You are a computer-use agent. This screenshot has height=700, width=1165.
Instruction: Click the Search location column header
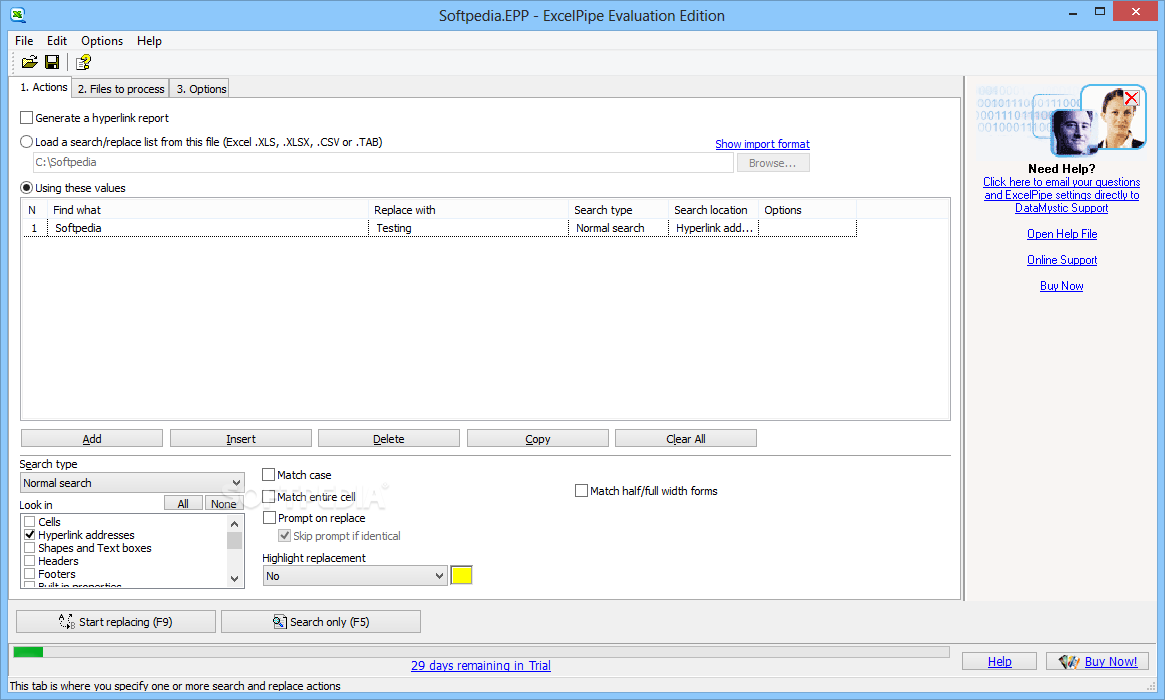click(714, 210)
